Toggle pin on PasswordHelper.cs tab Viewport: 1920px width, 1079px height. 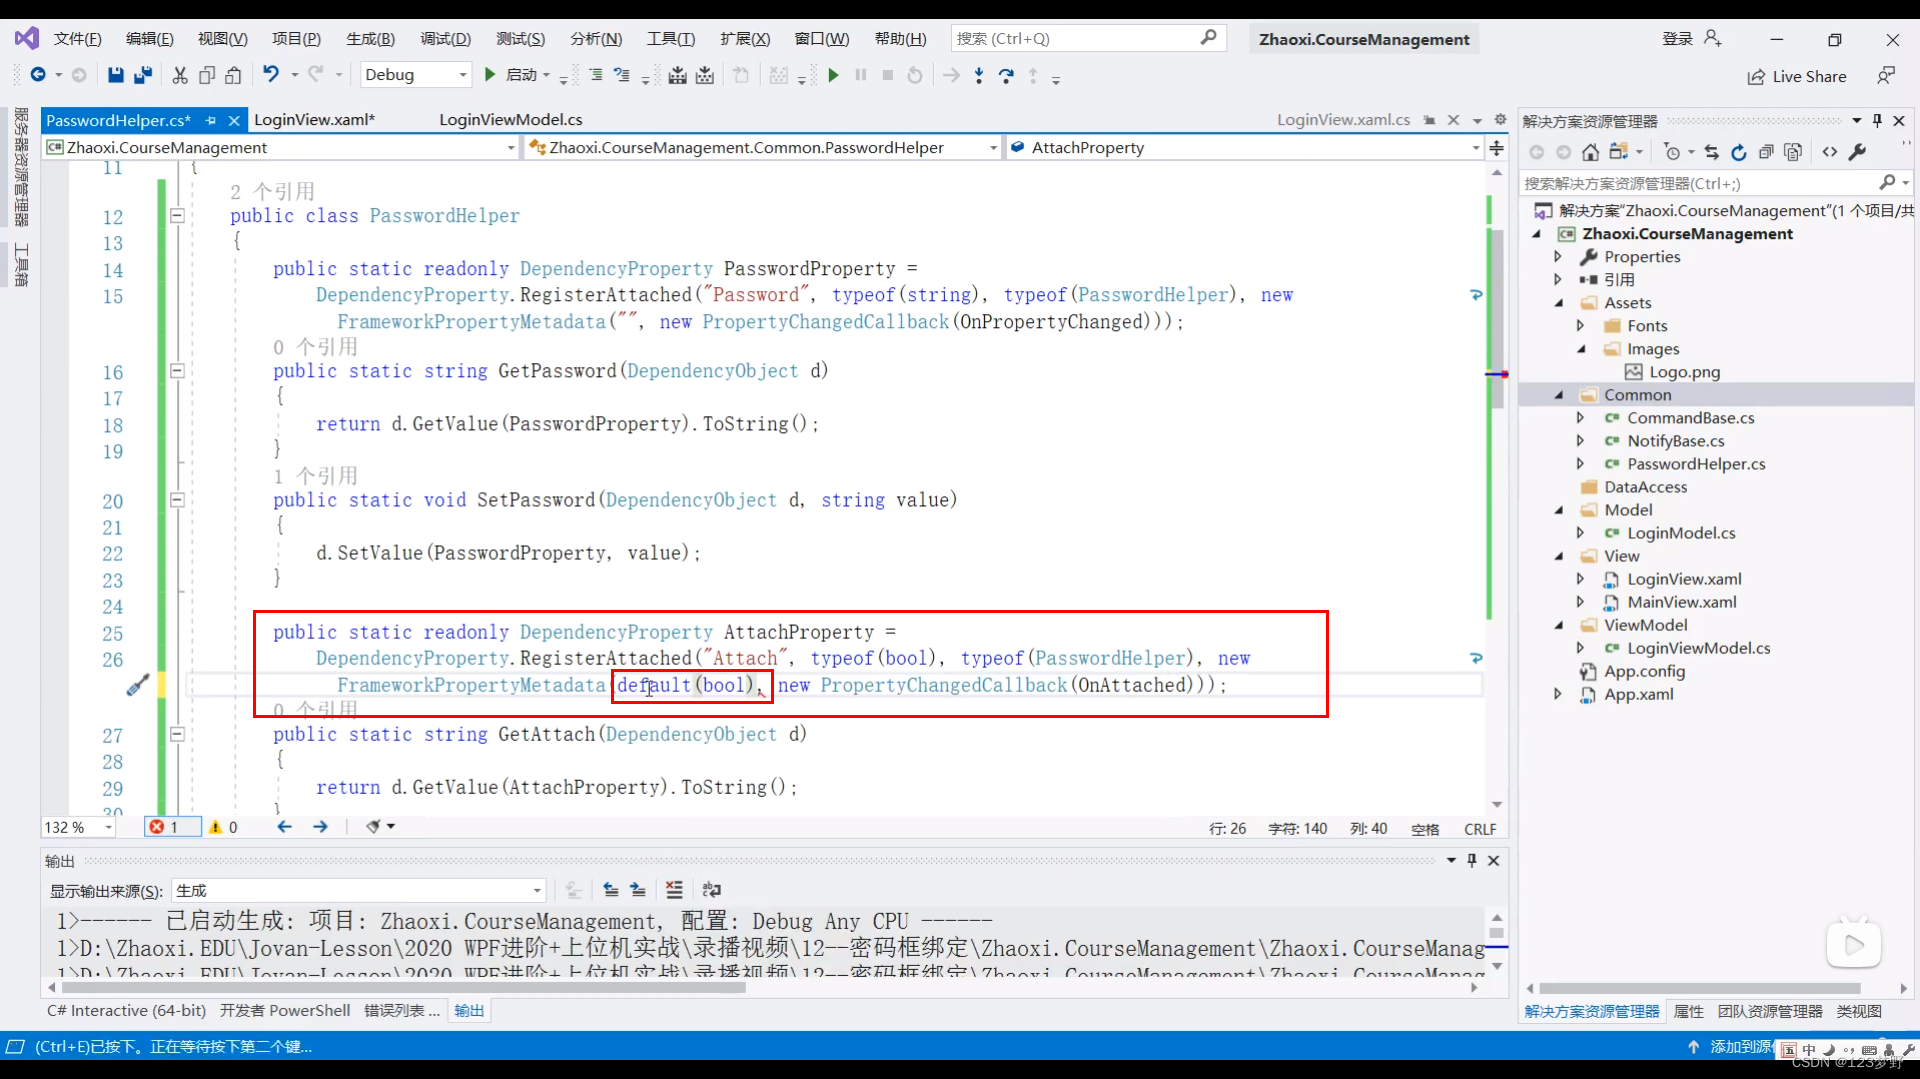(211, 120)
